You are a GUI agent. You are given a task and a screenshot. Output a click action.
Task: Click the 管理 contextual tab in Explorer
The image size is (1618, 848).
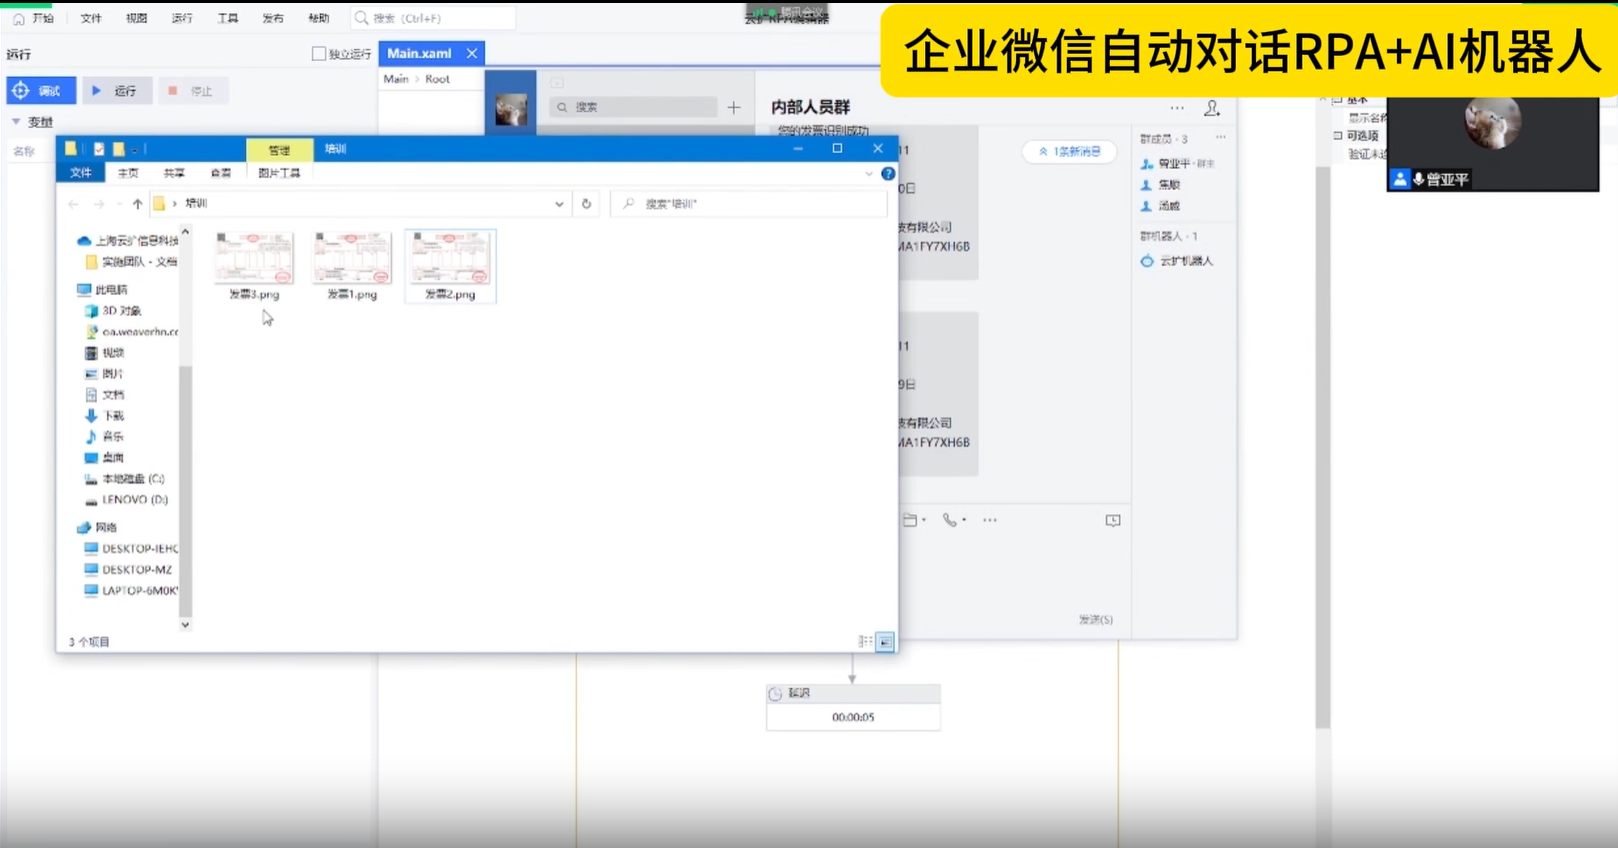coord(279,150)
